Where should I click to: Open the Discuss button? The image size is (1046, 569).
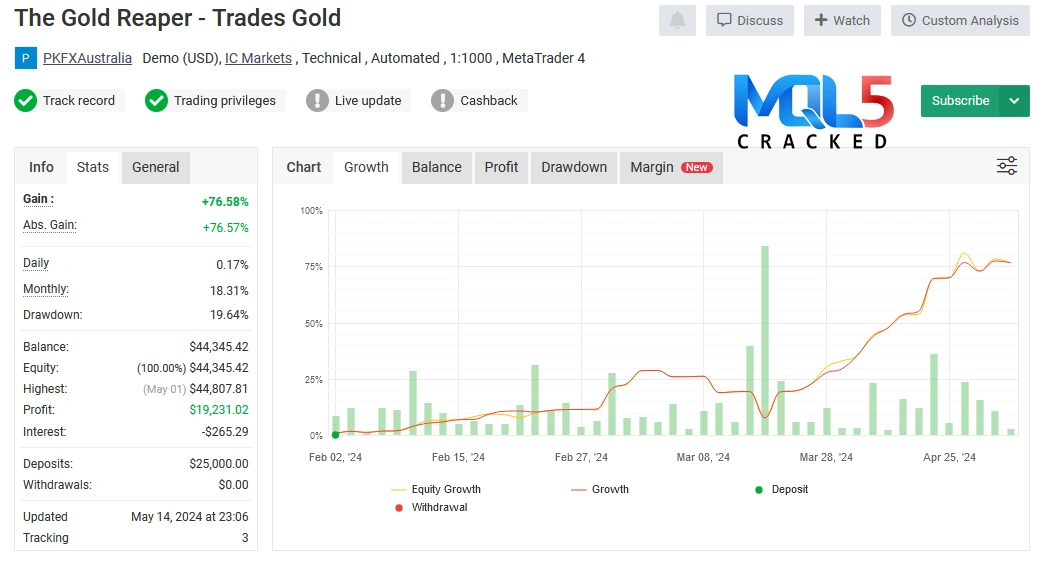pos(750,20)
